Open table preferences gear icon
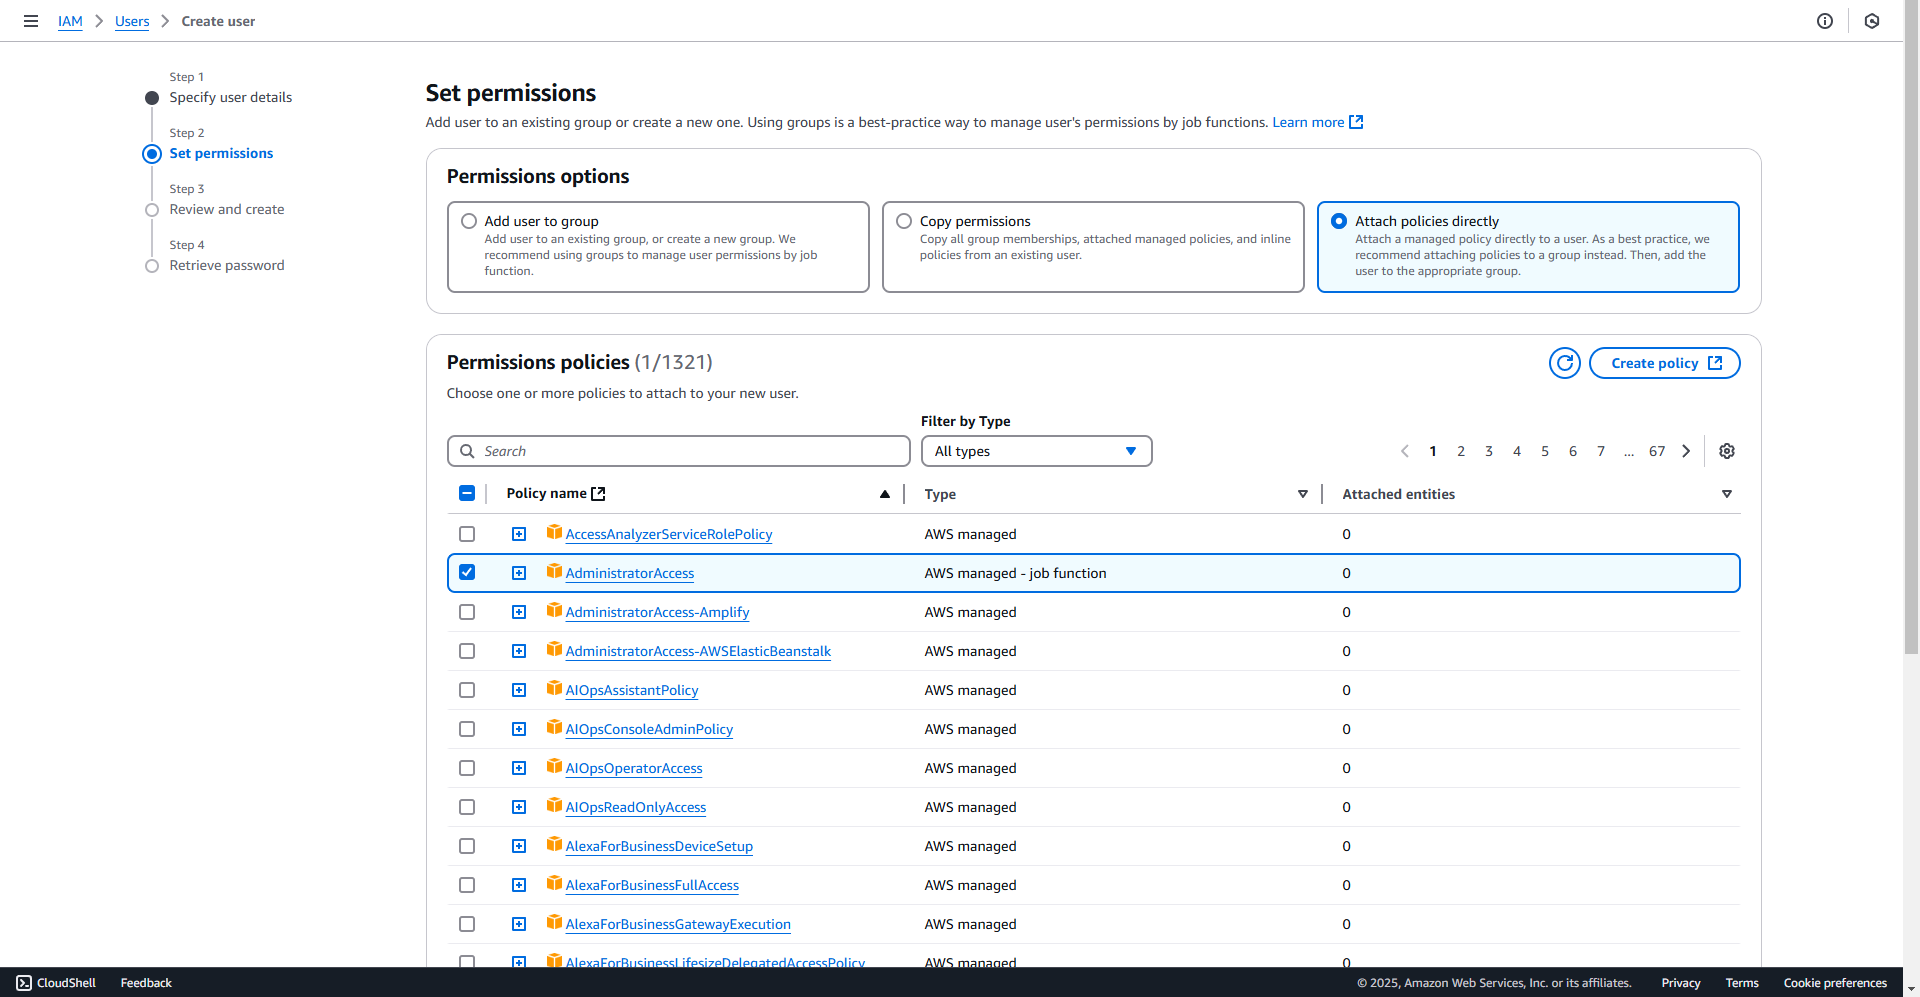This screenshot has height=997, width=1920. pos(1727,451)
